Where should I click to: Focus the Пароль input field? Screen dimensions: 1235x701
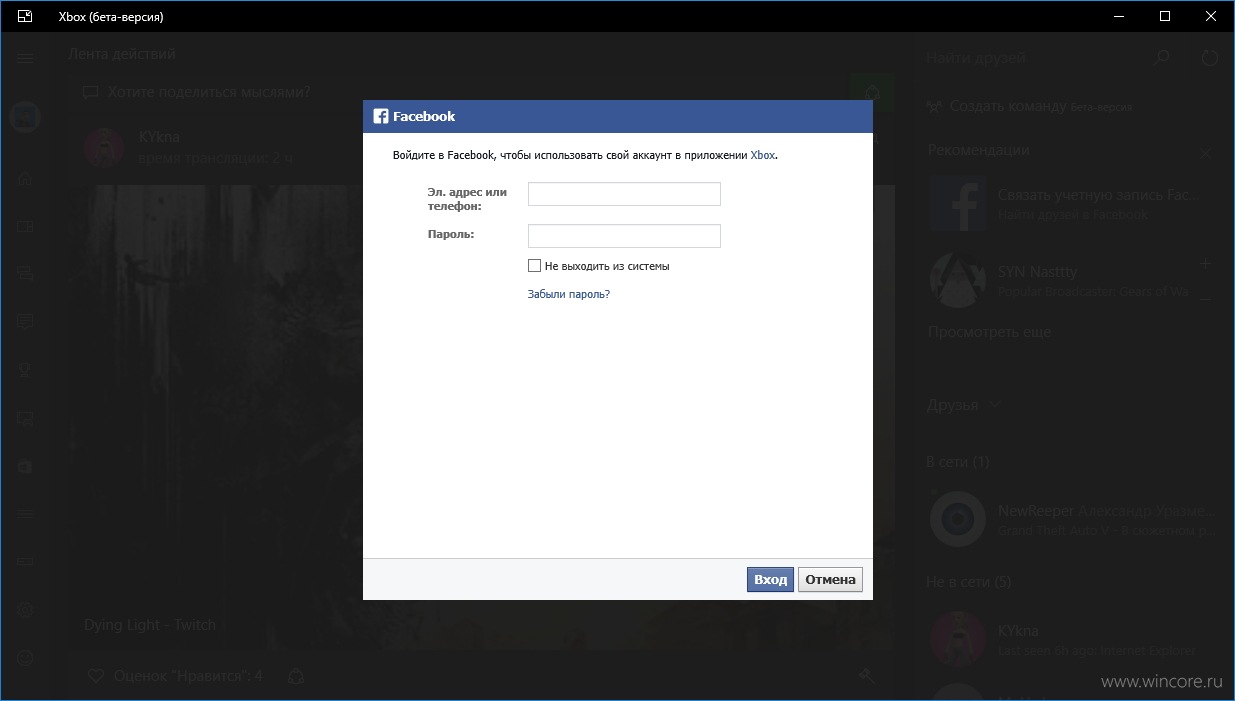(624, 236)
